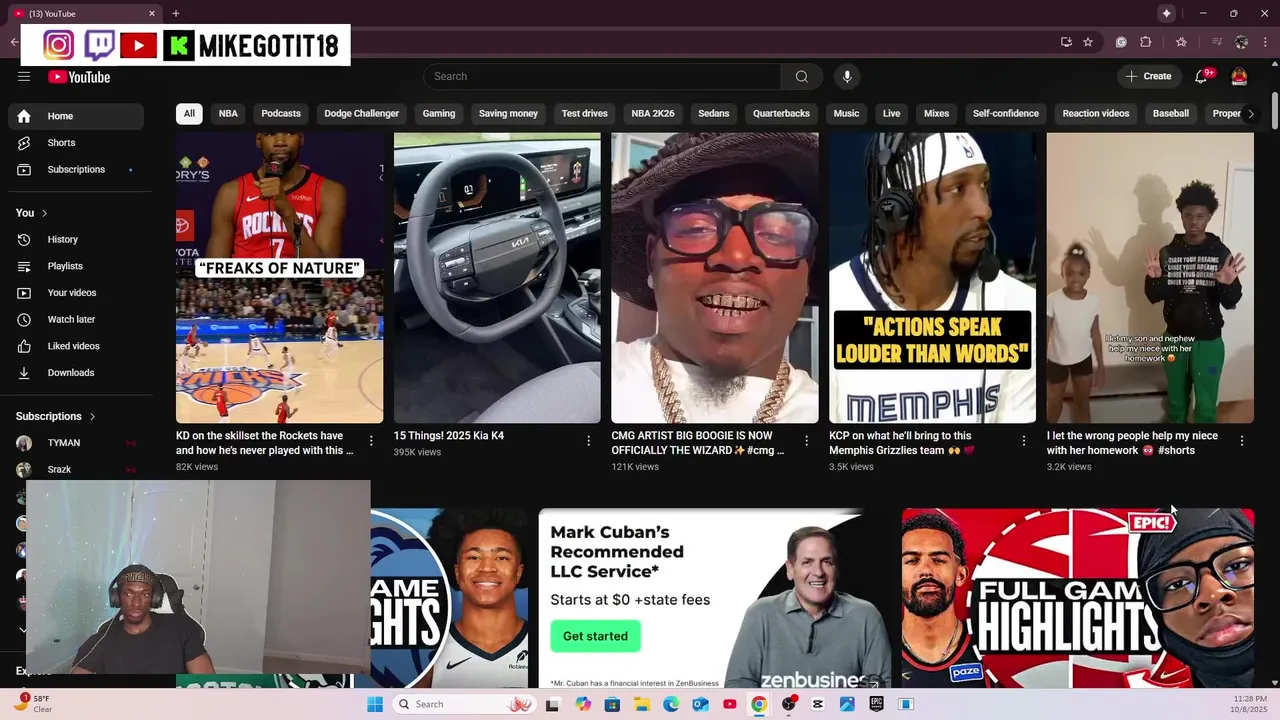Click the YouTube logo
The width and height of the screenshot is (1280, 720).
pyautogui.click(x=78, y=77)
